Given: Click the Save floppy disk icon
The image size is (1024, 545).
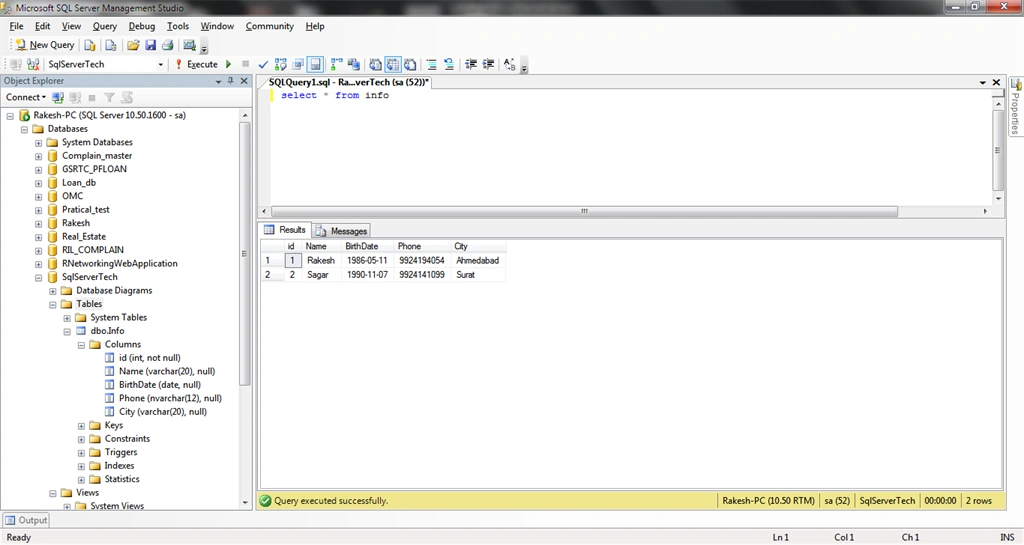Looking at the screenshot, I should [x=150, y=44].
